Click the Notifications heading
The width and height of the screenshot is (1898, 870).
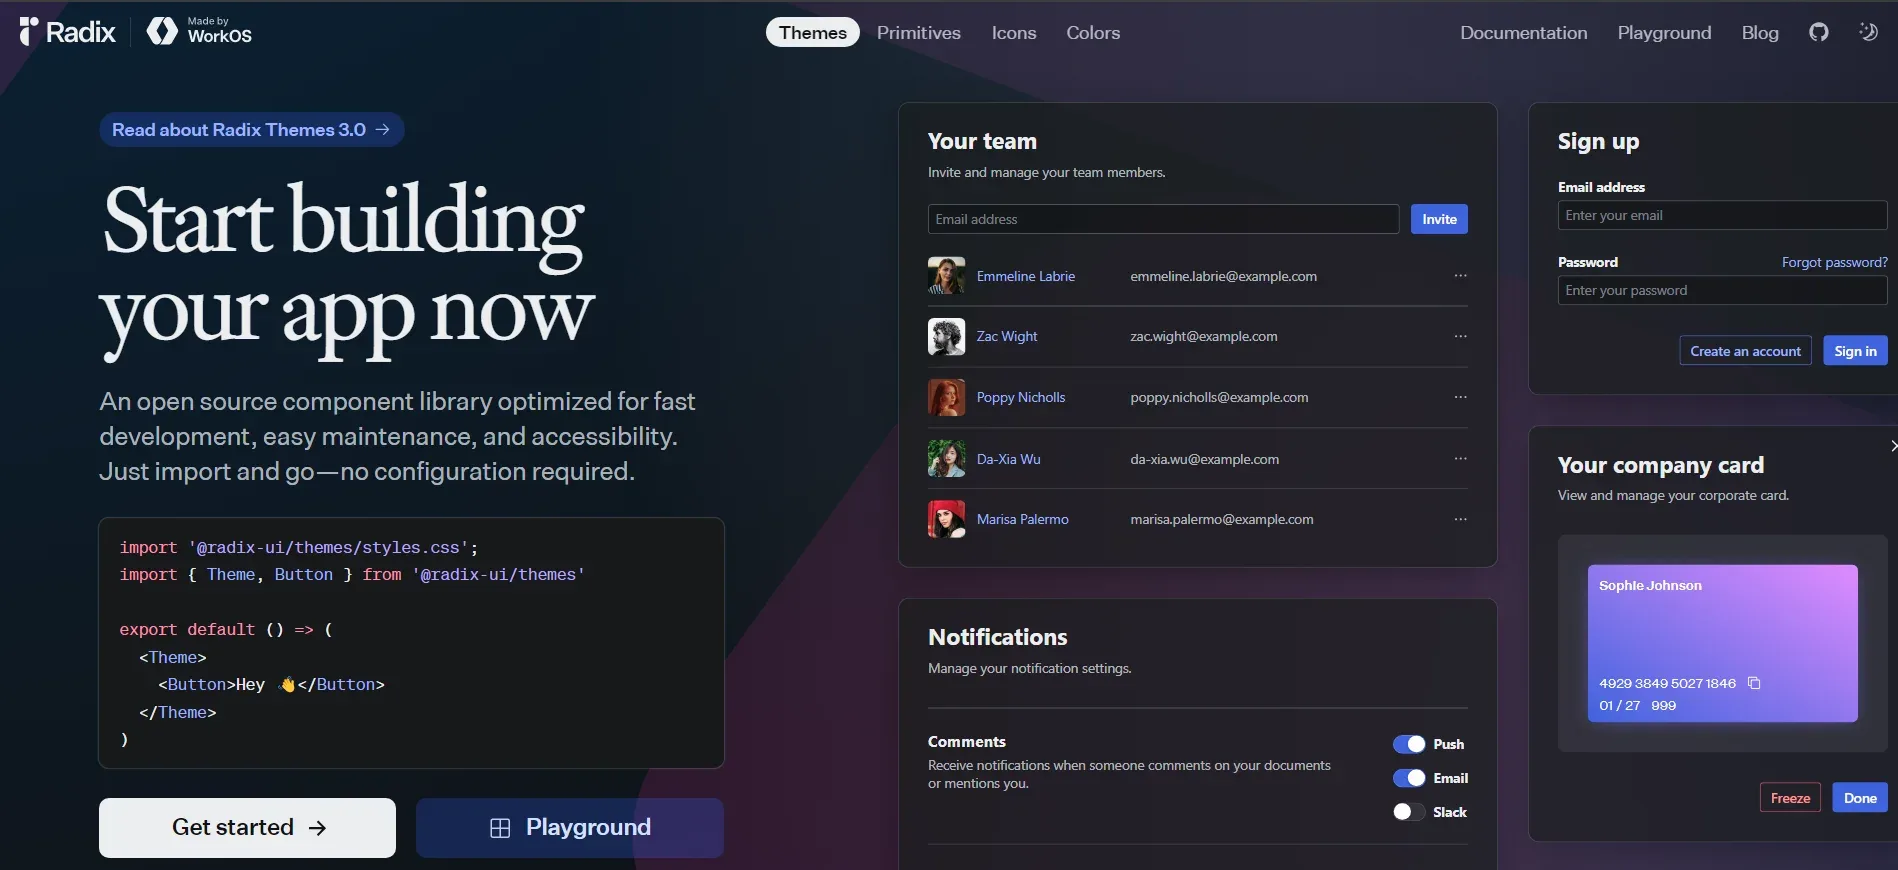[997, 637]
